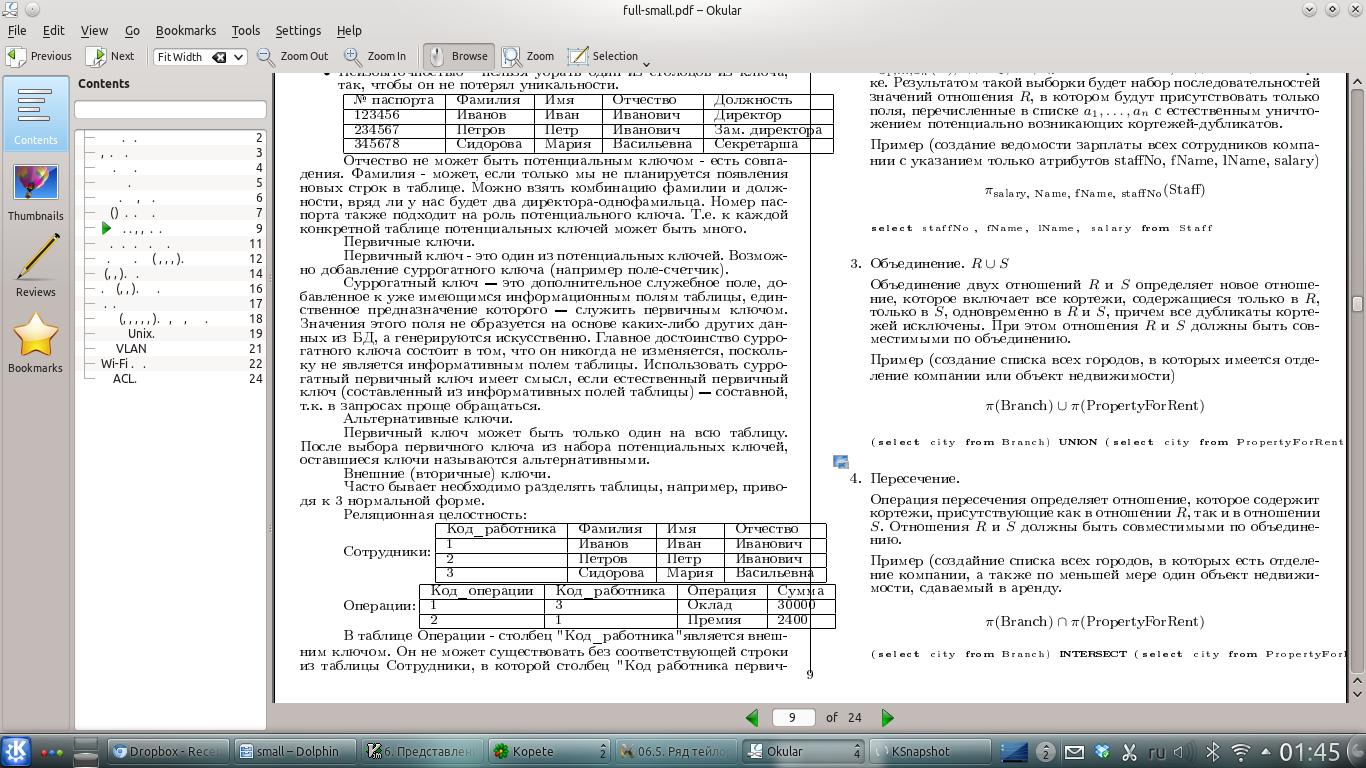The image size is (1366, 768).
Task: Click the window menu icon in title bar
Action: coord(10,9)
